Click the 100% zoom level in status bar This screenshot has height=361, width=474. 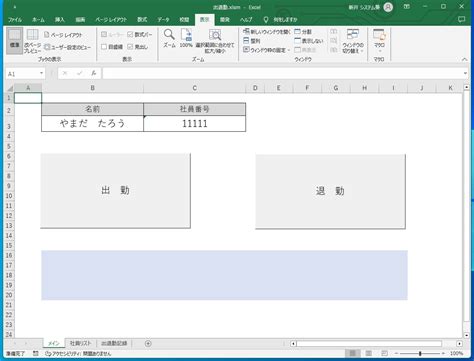(x=456, y=353)
